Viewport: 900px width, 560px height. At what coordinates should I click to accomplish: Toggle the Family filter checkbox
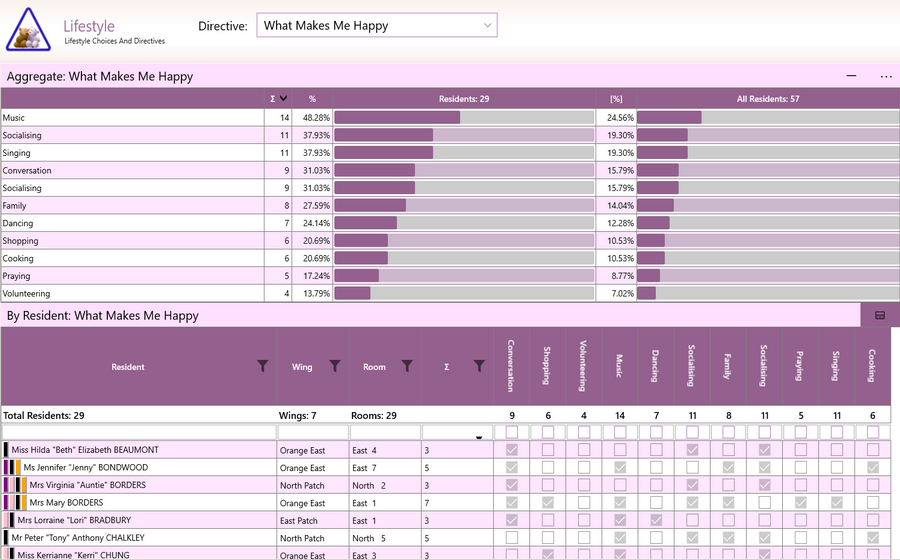pyautogui.click(x=728, y=432)
